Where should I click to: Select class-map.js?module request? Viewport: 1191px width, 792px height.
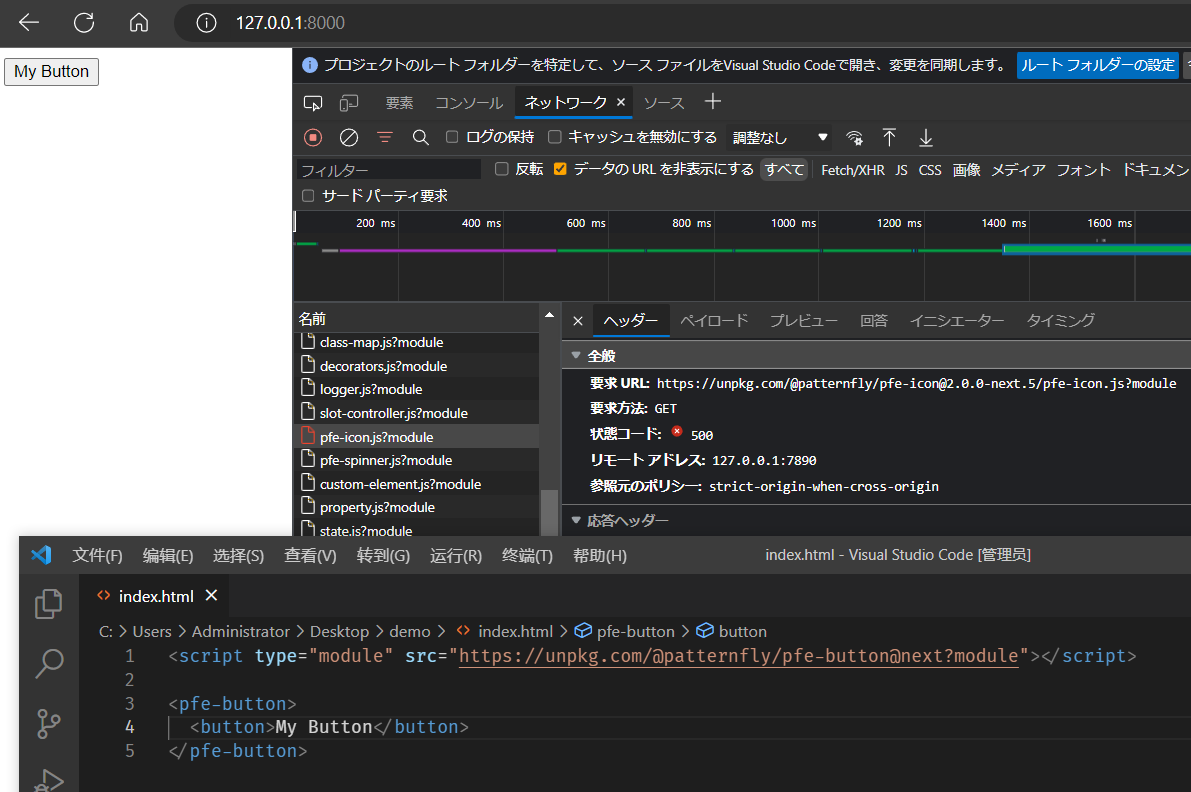(x=417, y=342)
